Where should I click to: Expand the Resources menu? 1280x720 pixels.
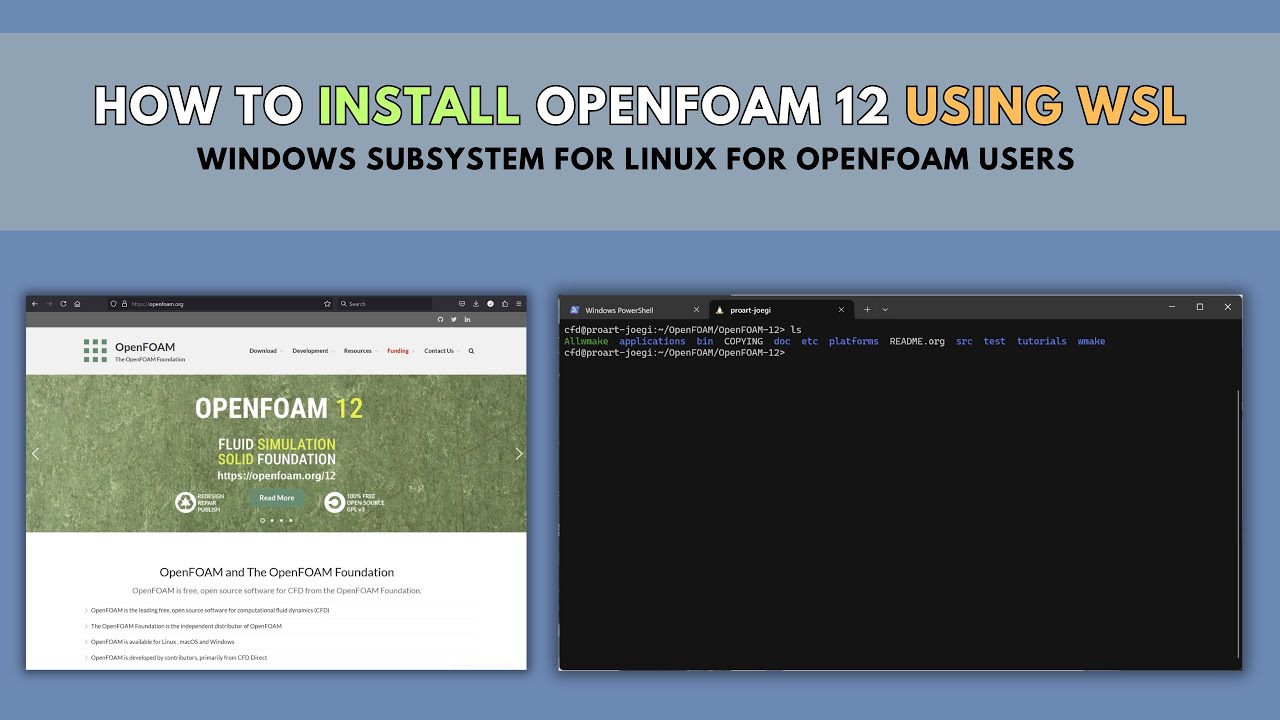click(360, 351)
